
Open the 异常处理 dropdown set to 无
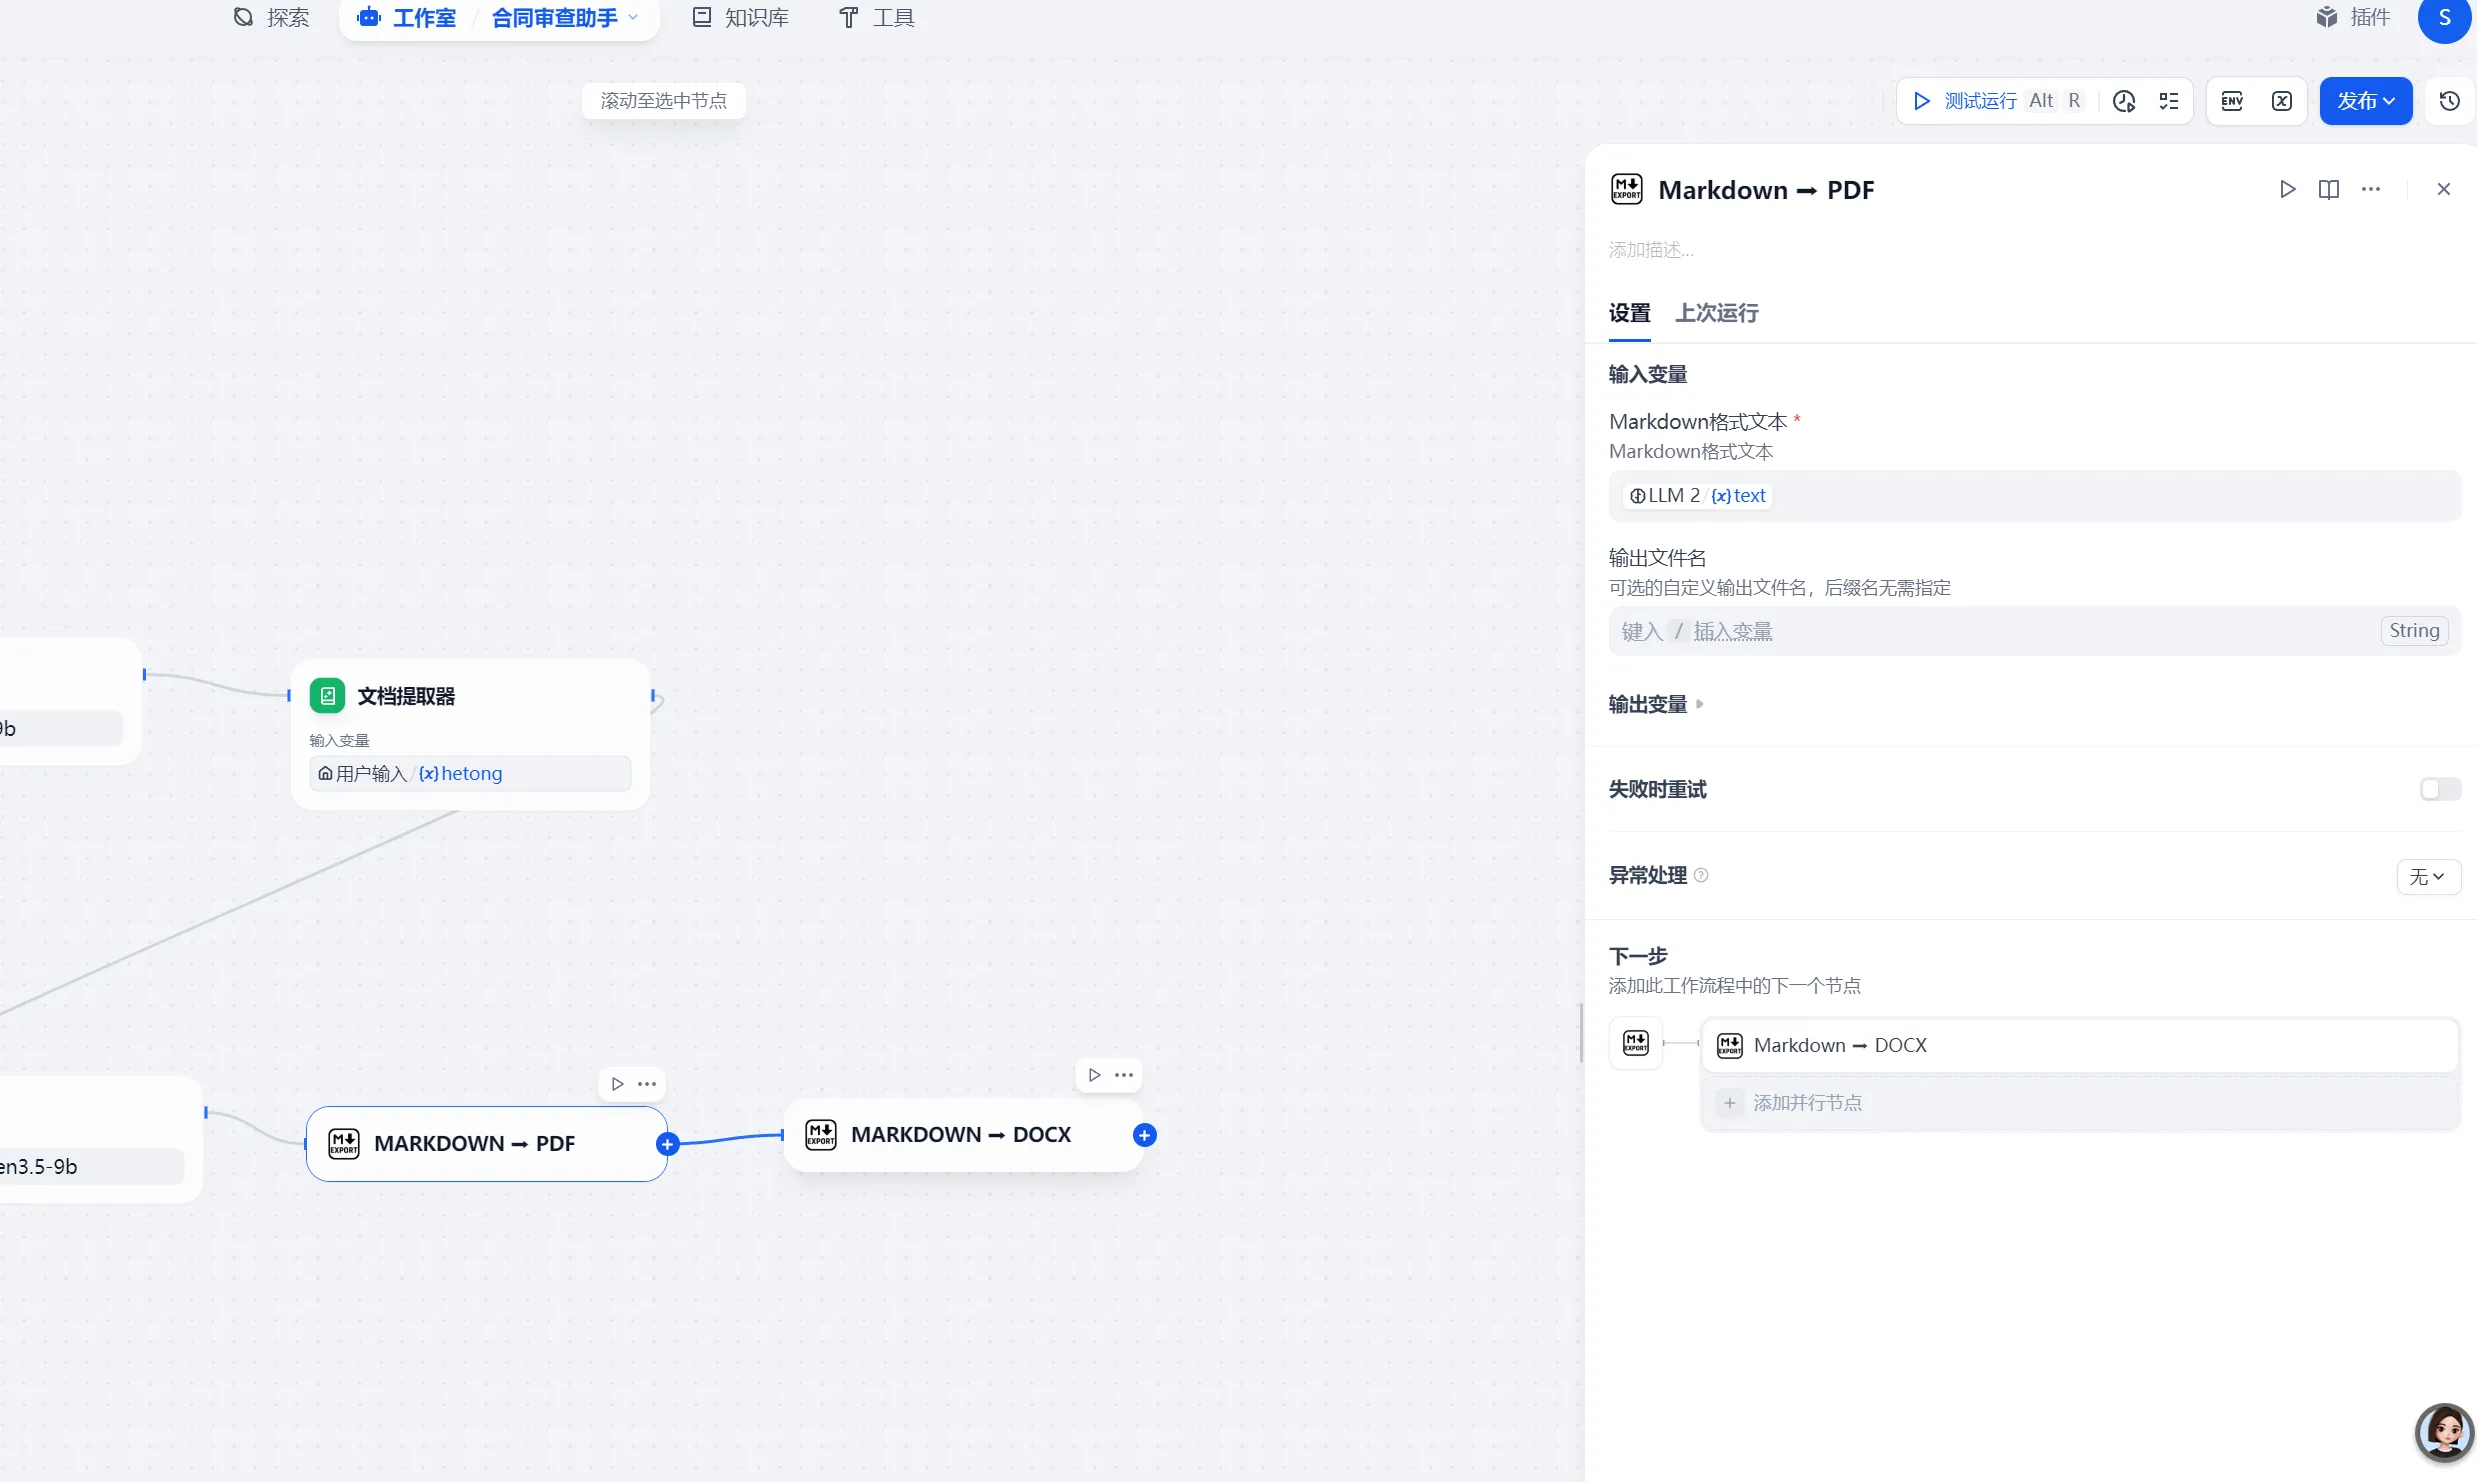(2427, 877)
